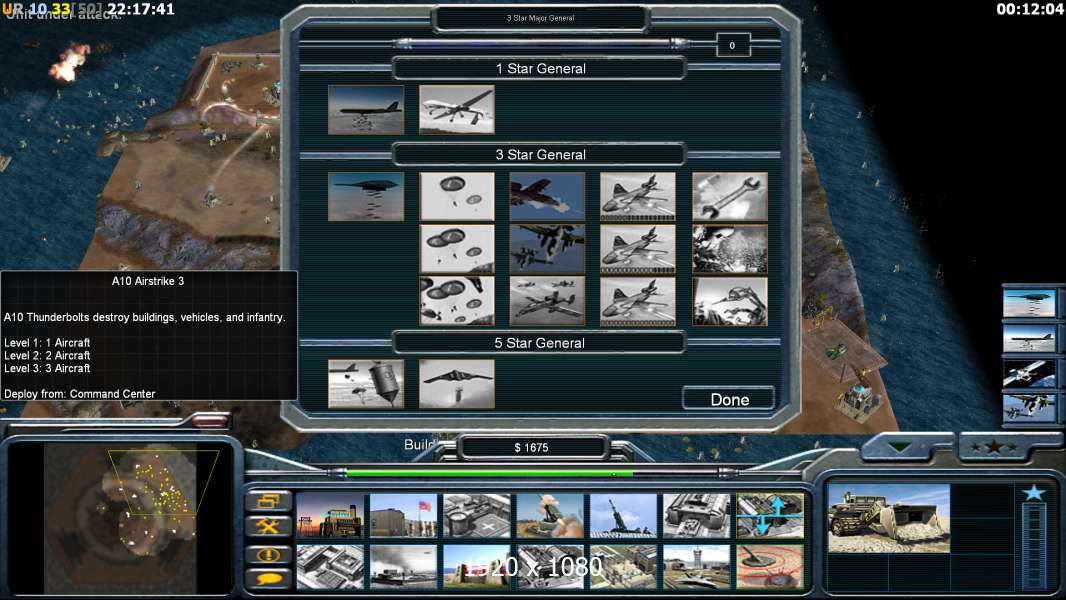Select the B-52 bomber 1 Star power
Viewport: 1066px width, 600px height.
pyautogui.click(x=366, y=109)
